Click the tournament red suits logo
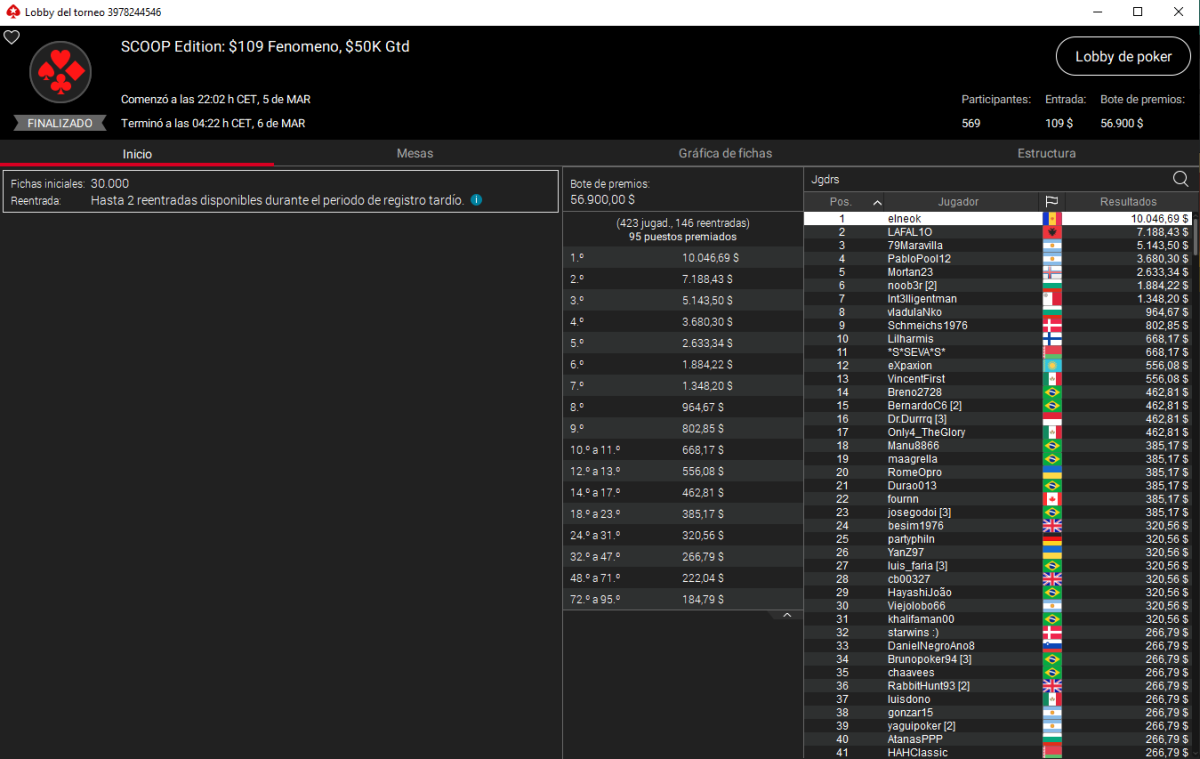Screen dimensions: 1200x759 (x=60, y=72)
